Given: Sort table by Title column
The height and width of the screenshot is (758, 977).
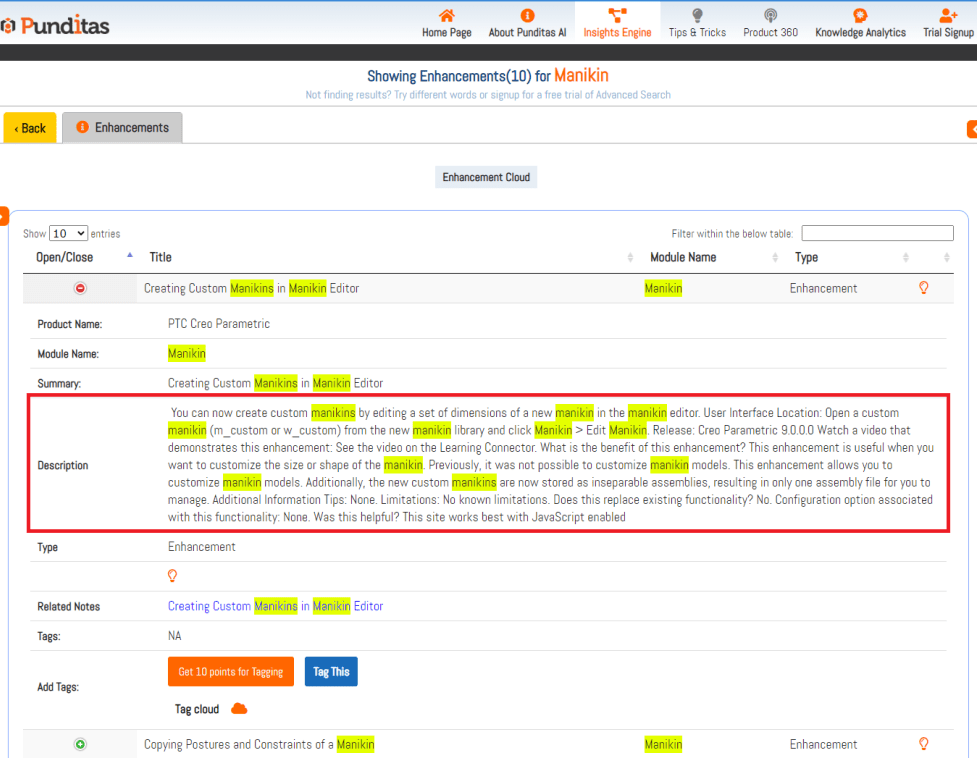Looking at the screenshot, I should pos(160,257).
